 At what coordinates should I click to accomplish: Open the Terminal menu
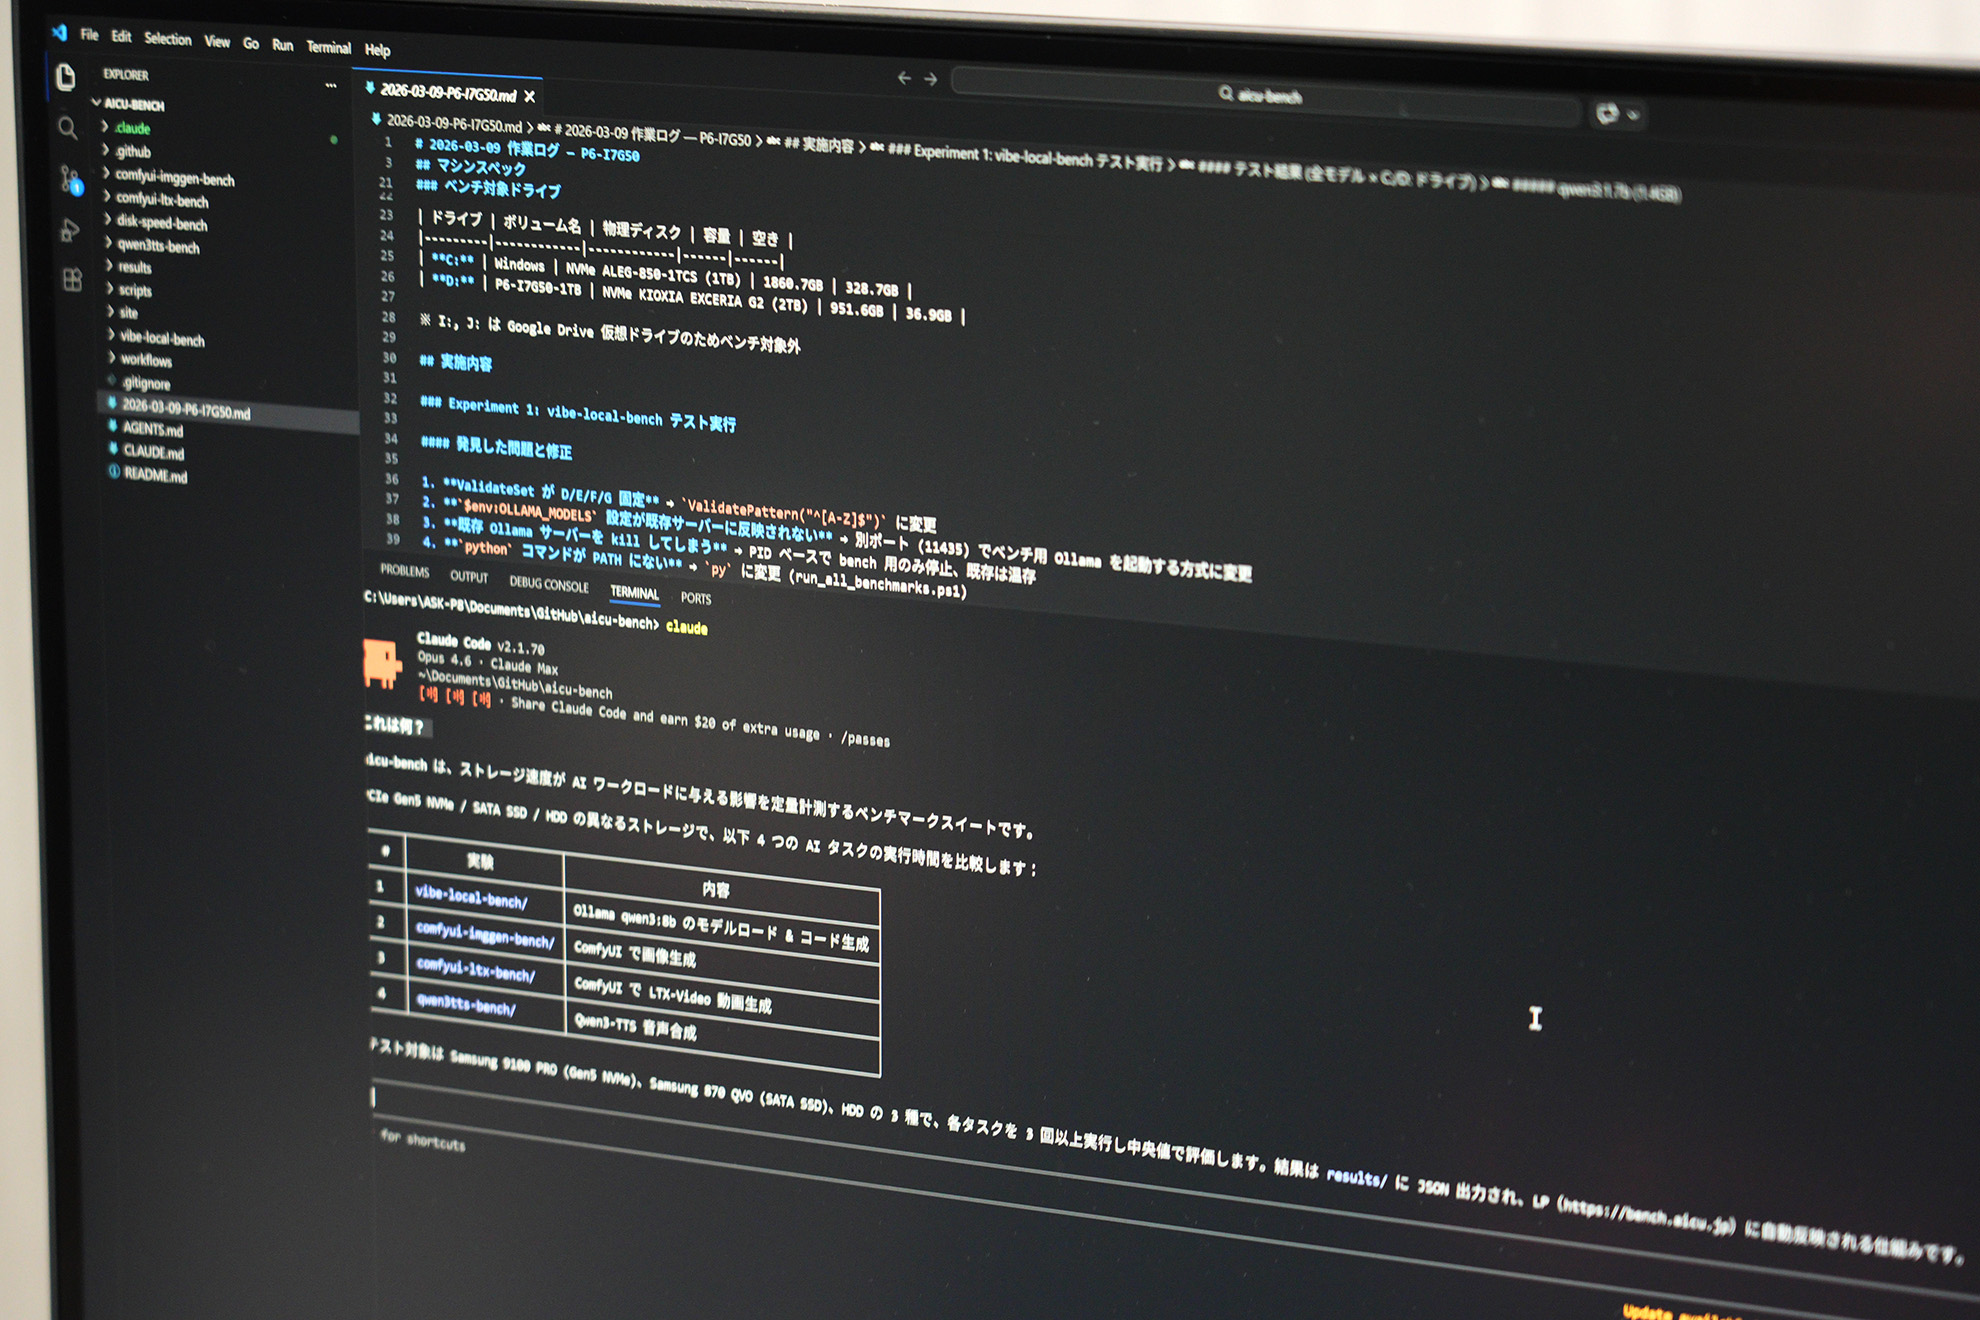tap(328, 47)
